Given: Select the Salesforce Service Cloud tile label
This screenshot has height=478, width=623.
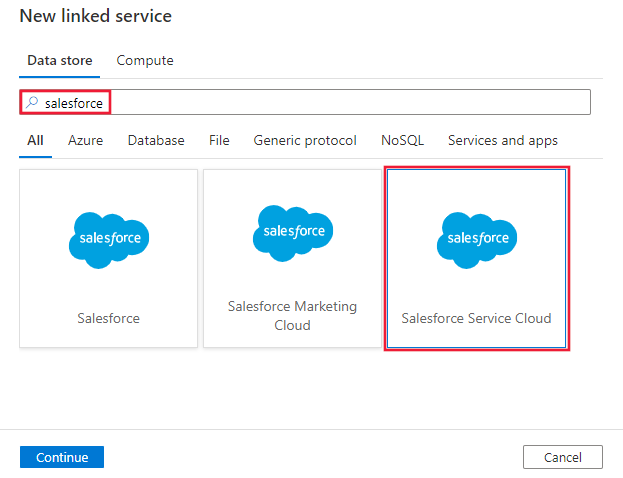Looking at the screenshot, I should click(476, 318).
